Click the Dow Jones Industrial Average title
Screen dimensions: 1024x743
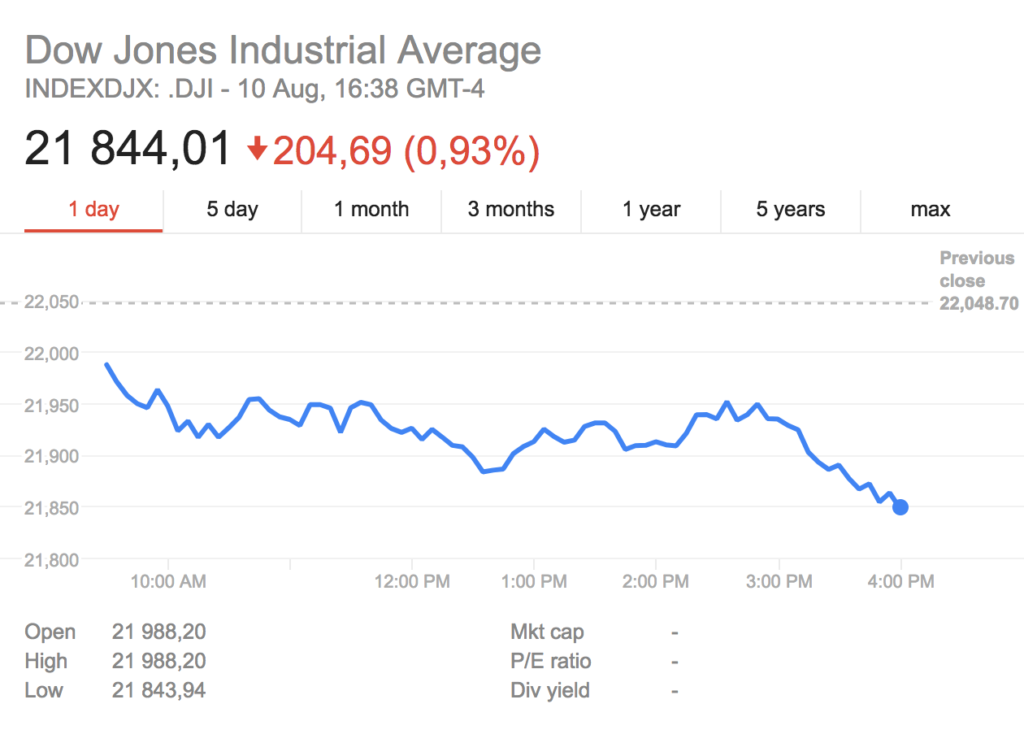(x=283, y=50)
